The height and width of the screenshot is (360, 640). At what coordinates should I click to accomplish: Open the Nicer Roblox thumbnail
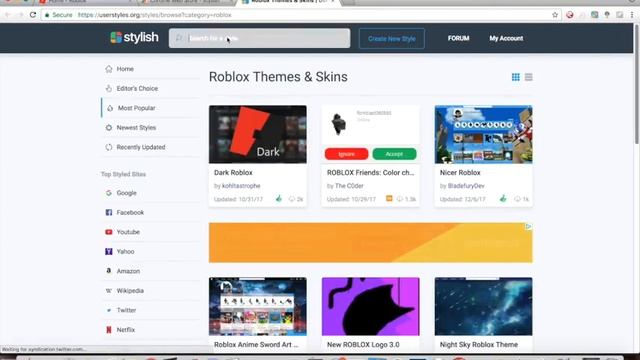point(483,134)
